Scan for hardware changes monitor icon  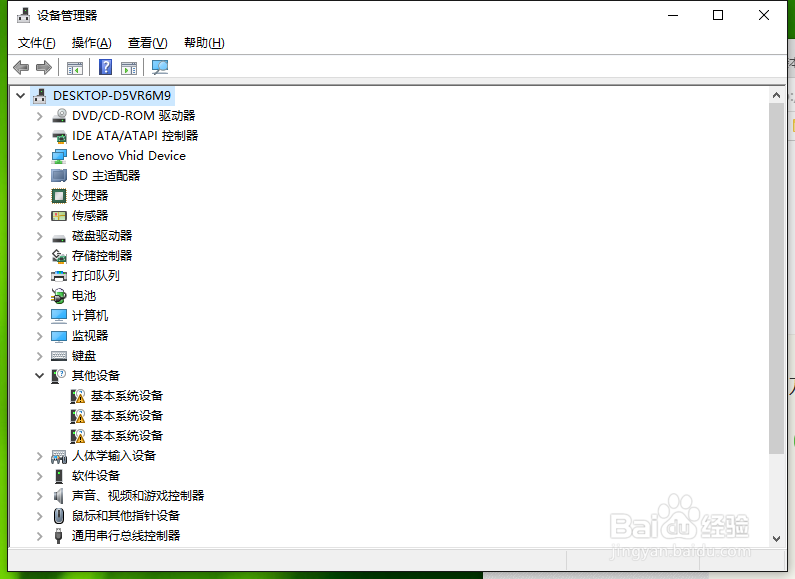[x=160, y=67]
